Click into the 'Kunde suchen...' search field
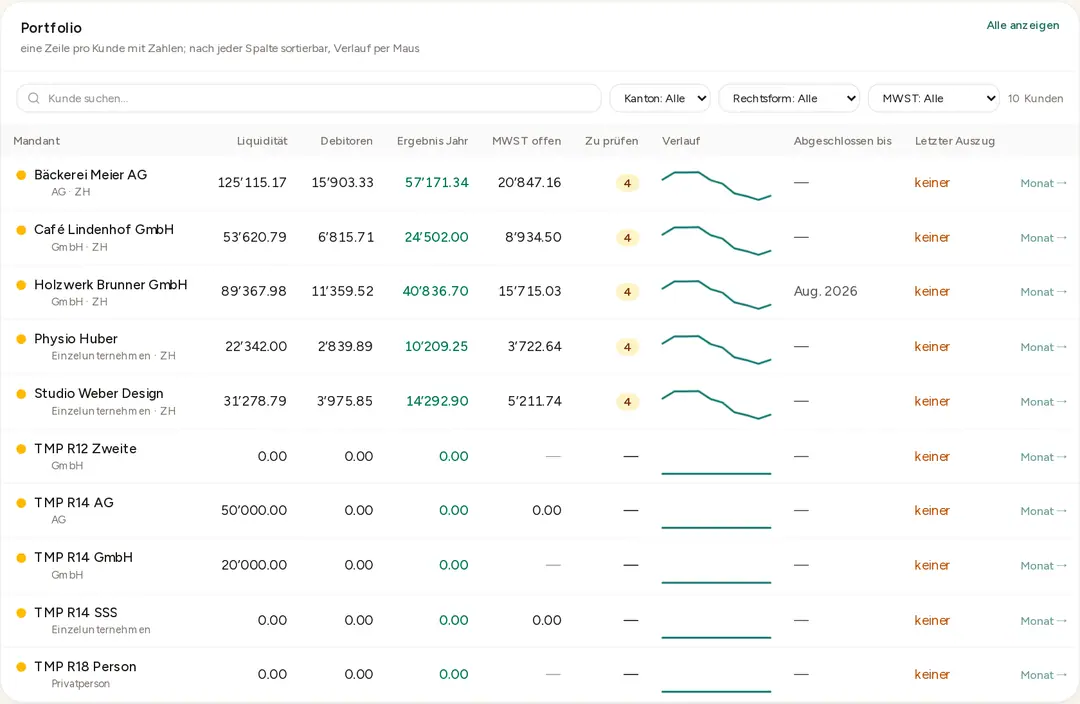 [309, 99]
